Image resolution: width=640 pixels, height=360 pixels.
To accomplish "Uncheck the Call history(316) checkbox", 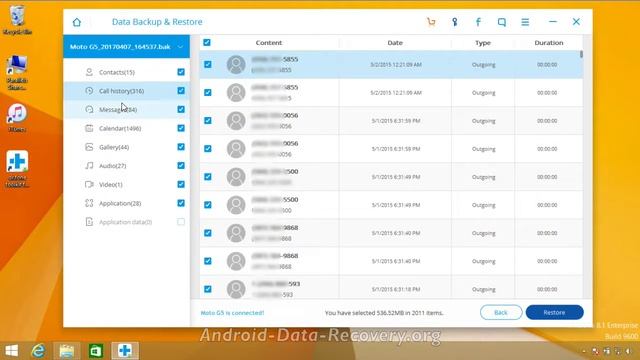I will 181,91.
